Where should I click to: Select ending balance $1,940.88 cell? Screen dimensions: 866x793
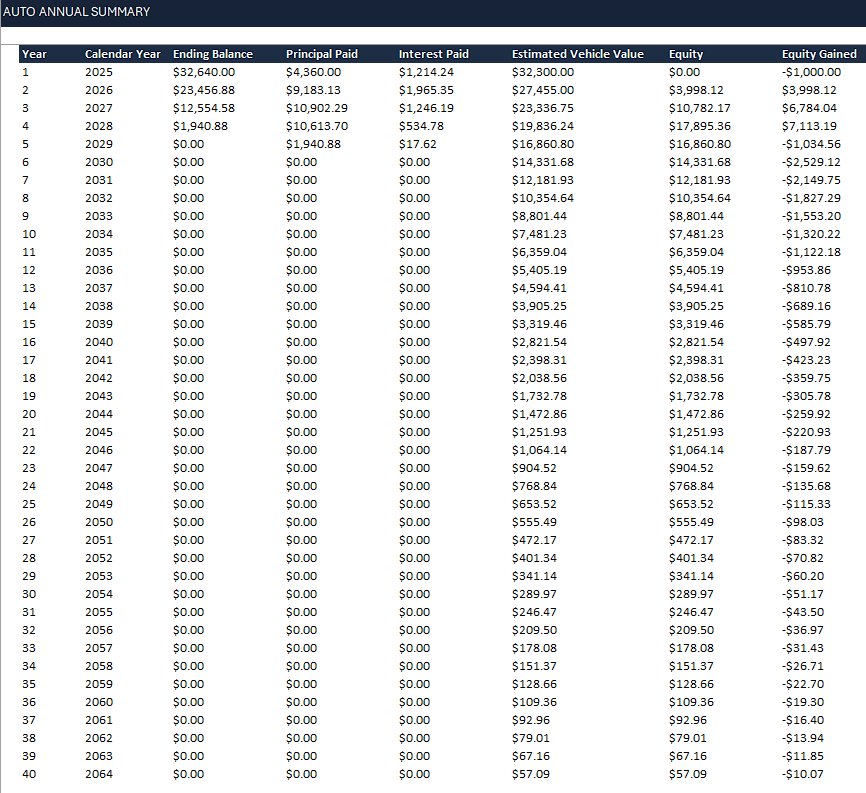(x=200, y=126)
